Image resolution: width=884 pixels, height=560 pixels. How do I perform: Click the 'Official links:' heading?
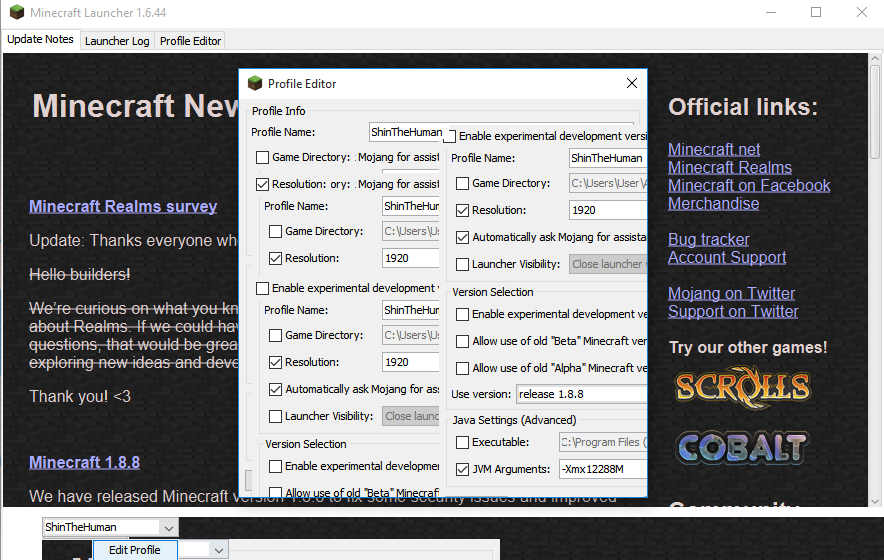click(x=742, y=107)
